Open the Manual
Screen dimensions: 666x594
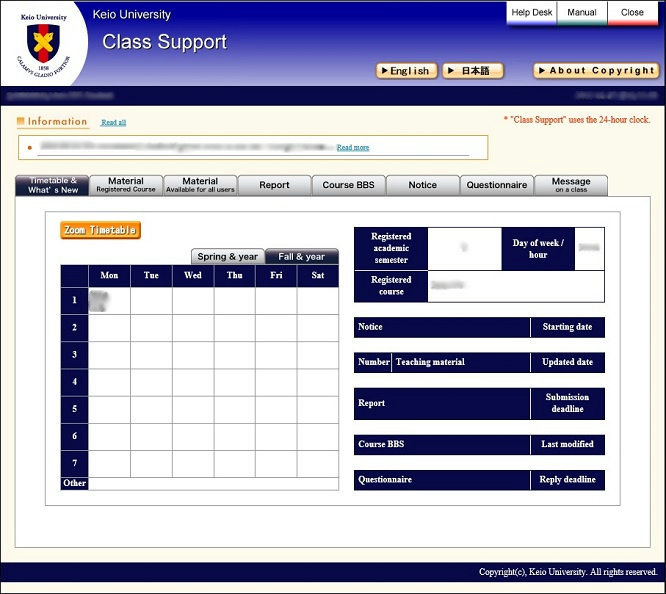click(582, 13)
